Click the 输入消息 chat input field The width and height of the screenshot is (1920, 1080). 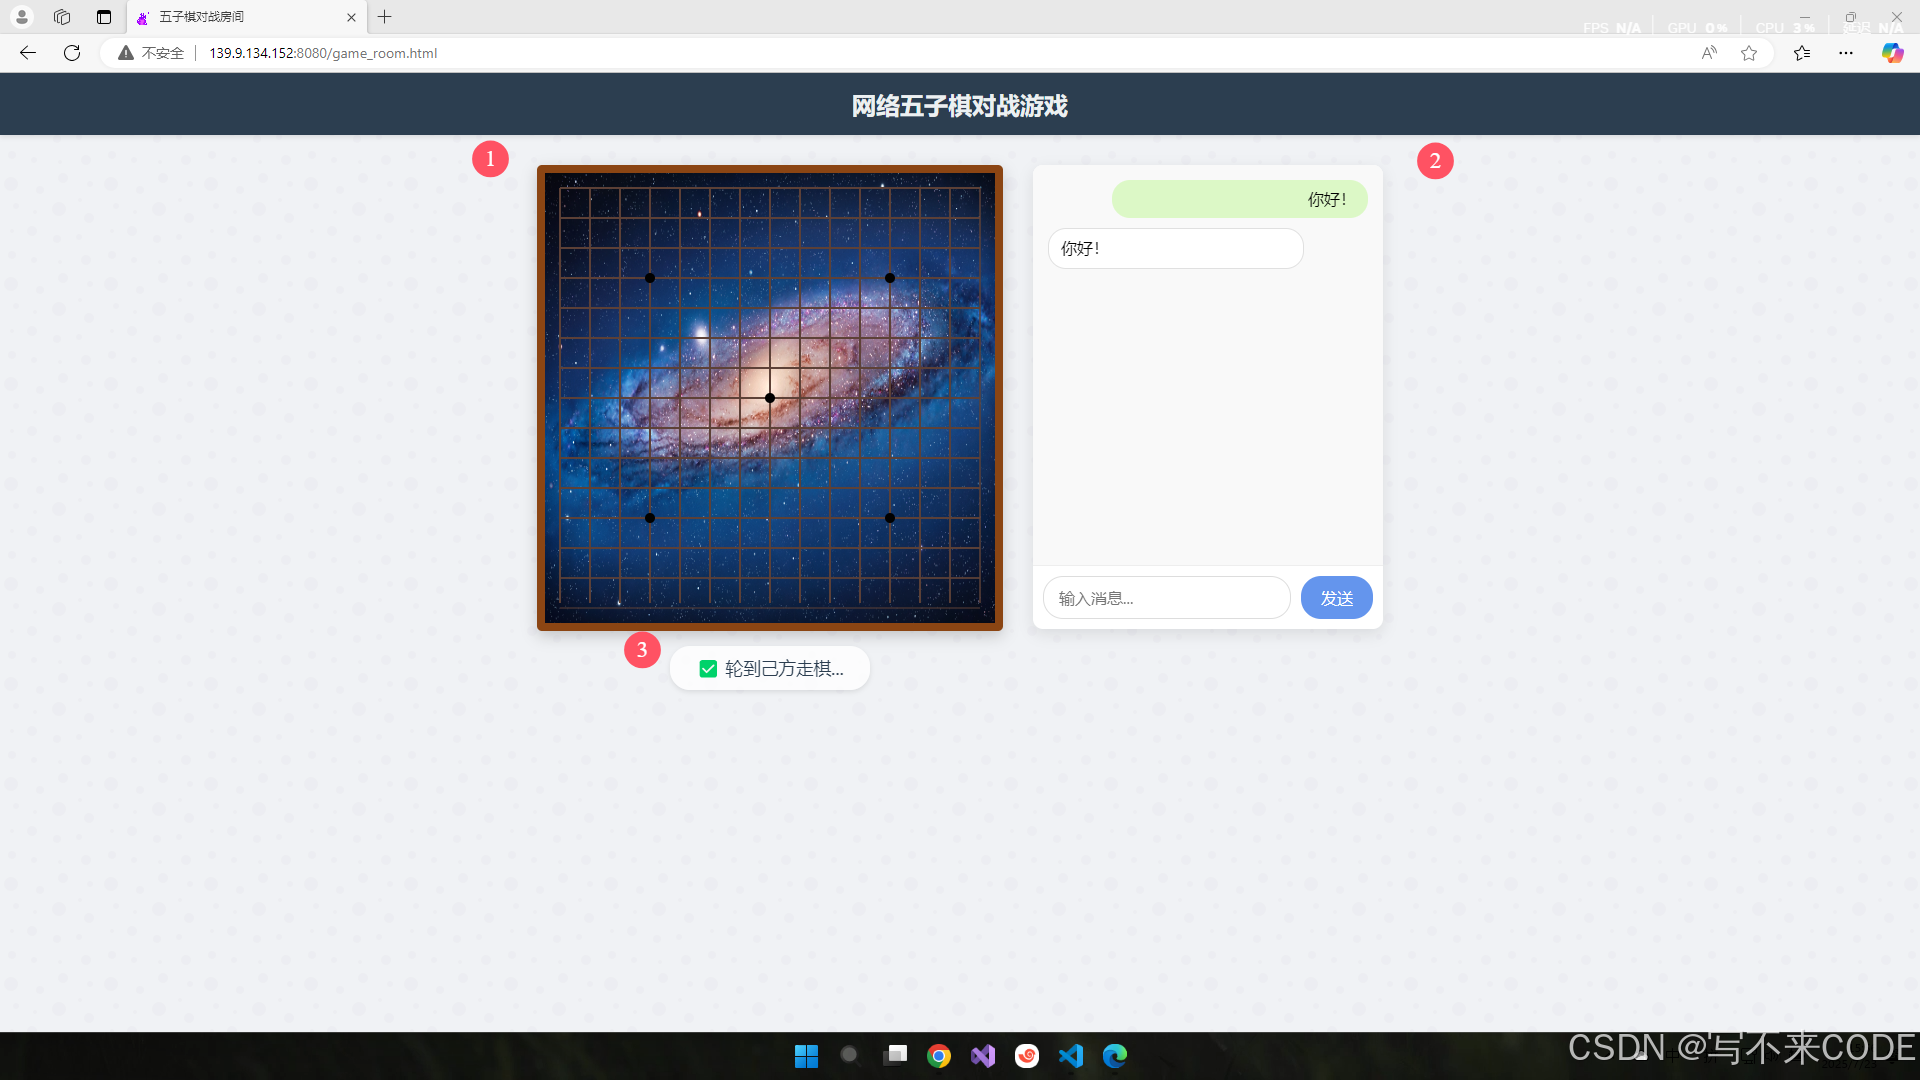1166,598
